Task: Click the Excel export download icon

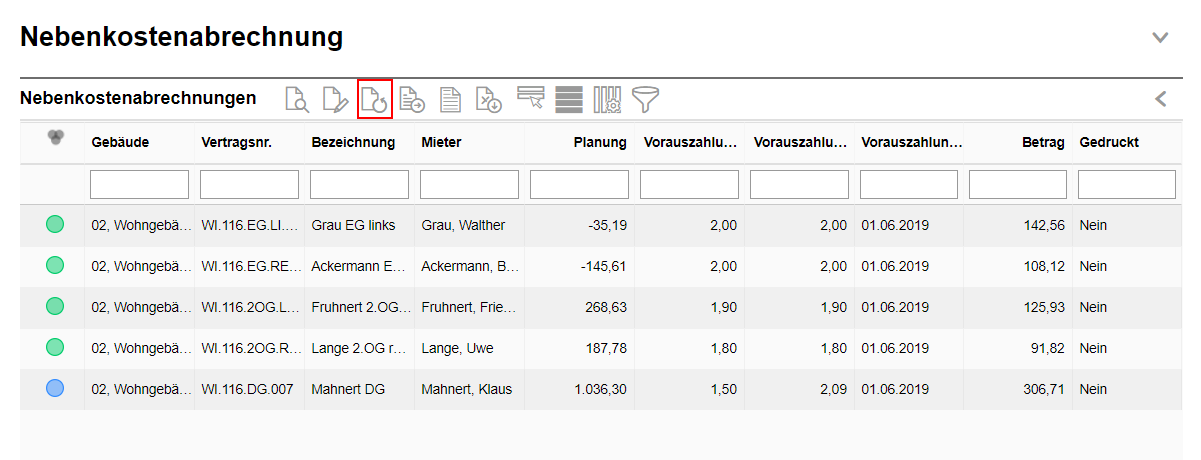Action: click(488, 99)
